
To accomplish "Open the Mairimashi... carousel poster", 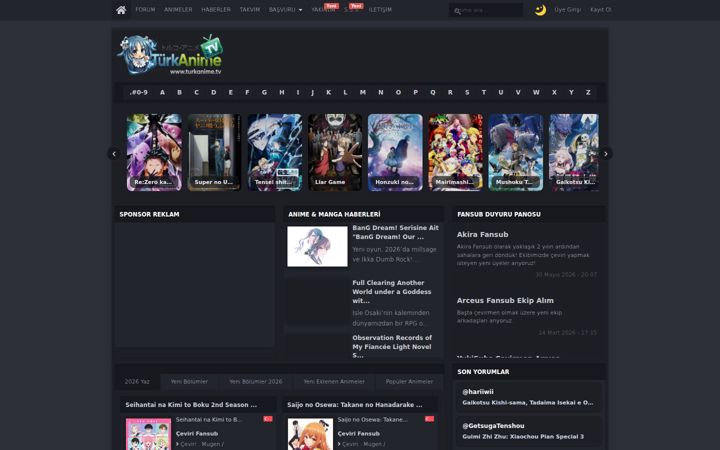I will (456, 152).
